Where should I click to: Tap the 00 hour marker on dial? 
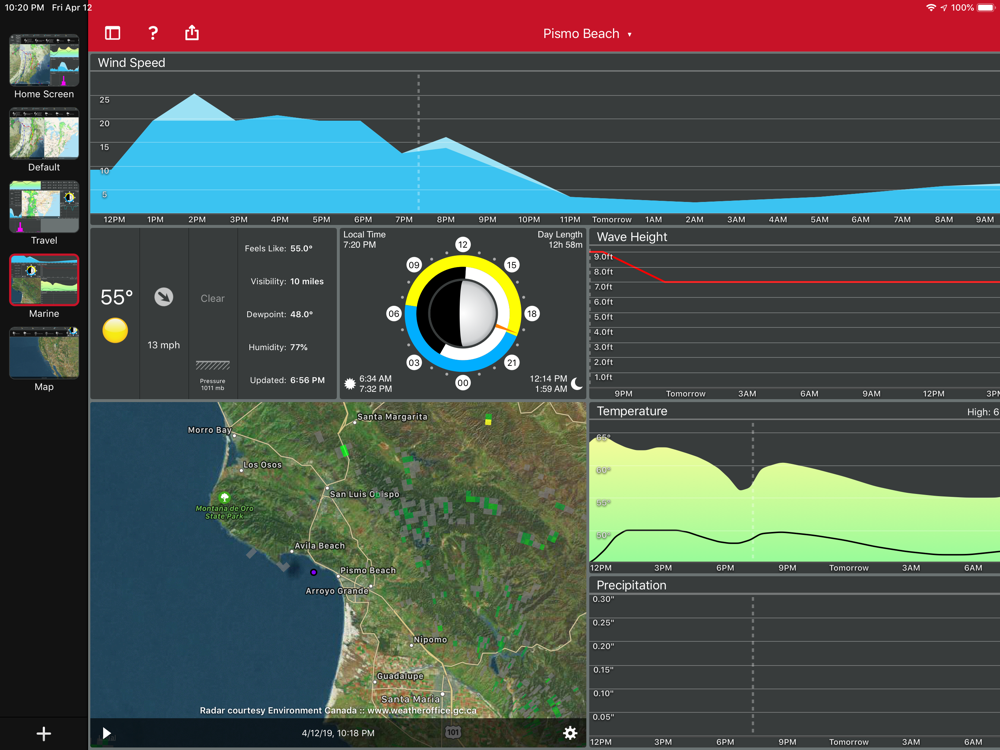(x=462, y=383)
